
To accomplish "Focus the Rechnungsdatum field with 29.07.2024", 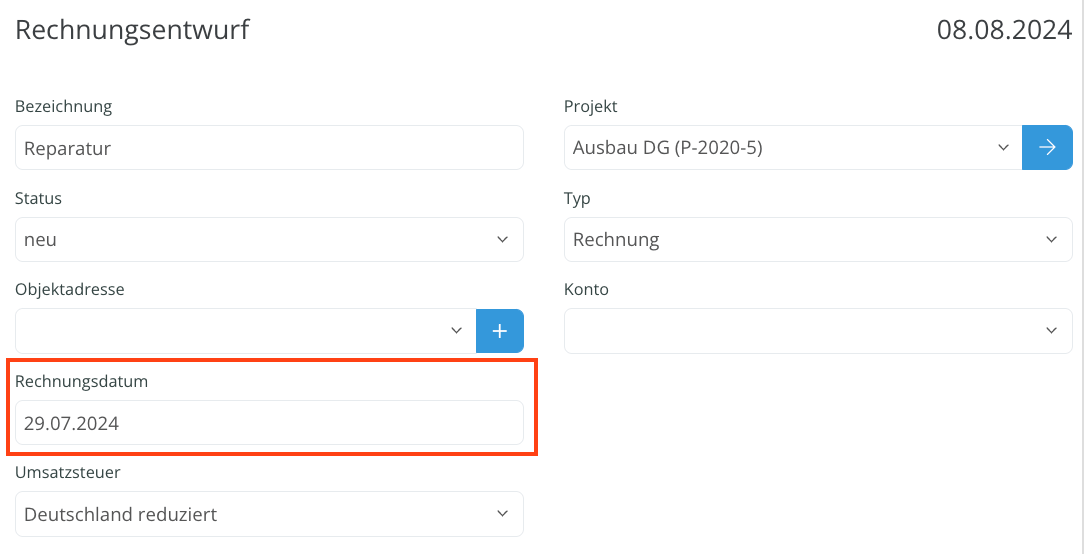I will pos(269,423).
